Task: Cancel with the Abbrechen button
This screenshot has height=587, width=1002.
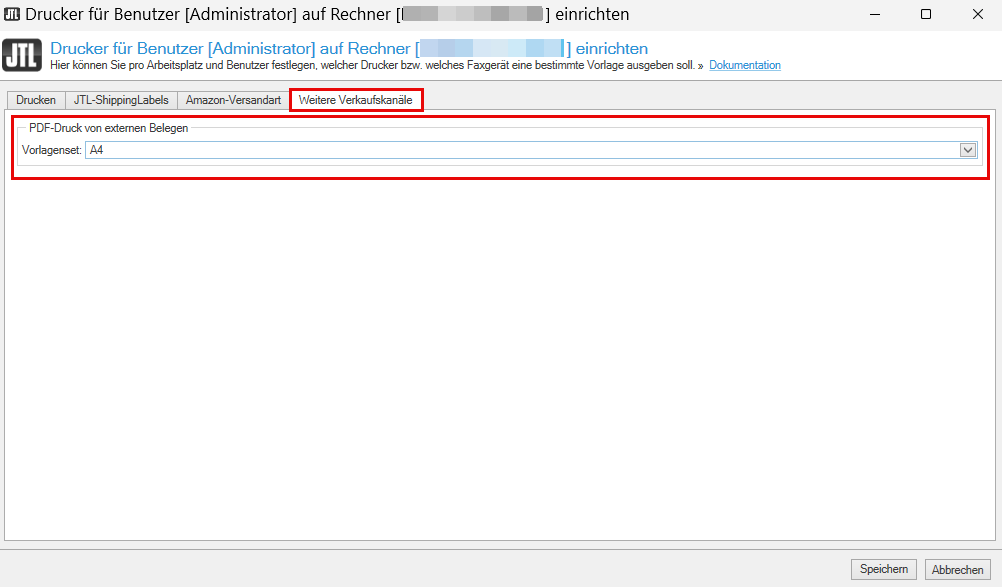Action: pyautogui.click(x=957, y=569)
